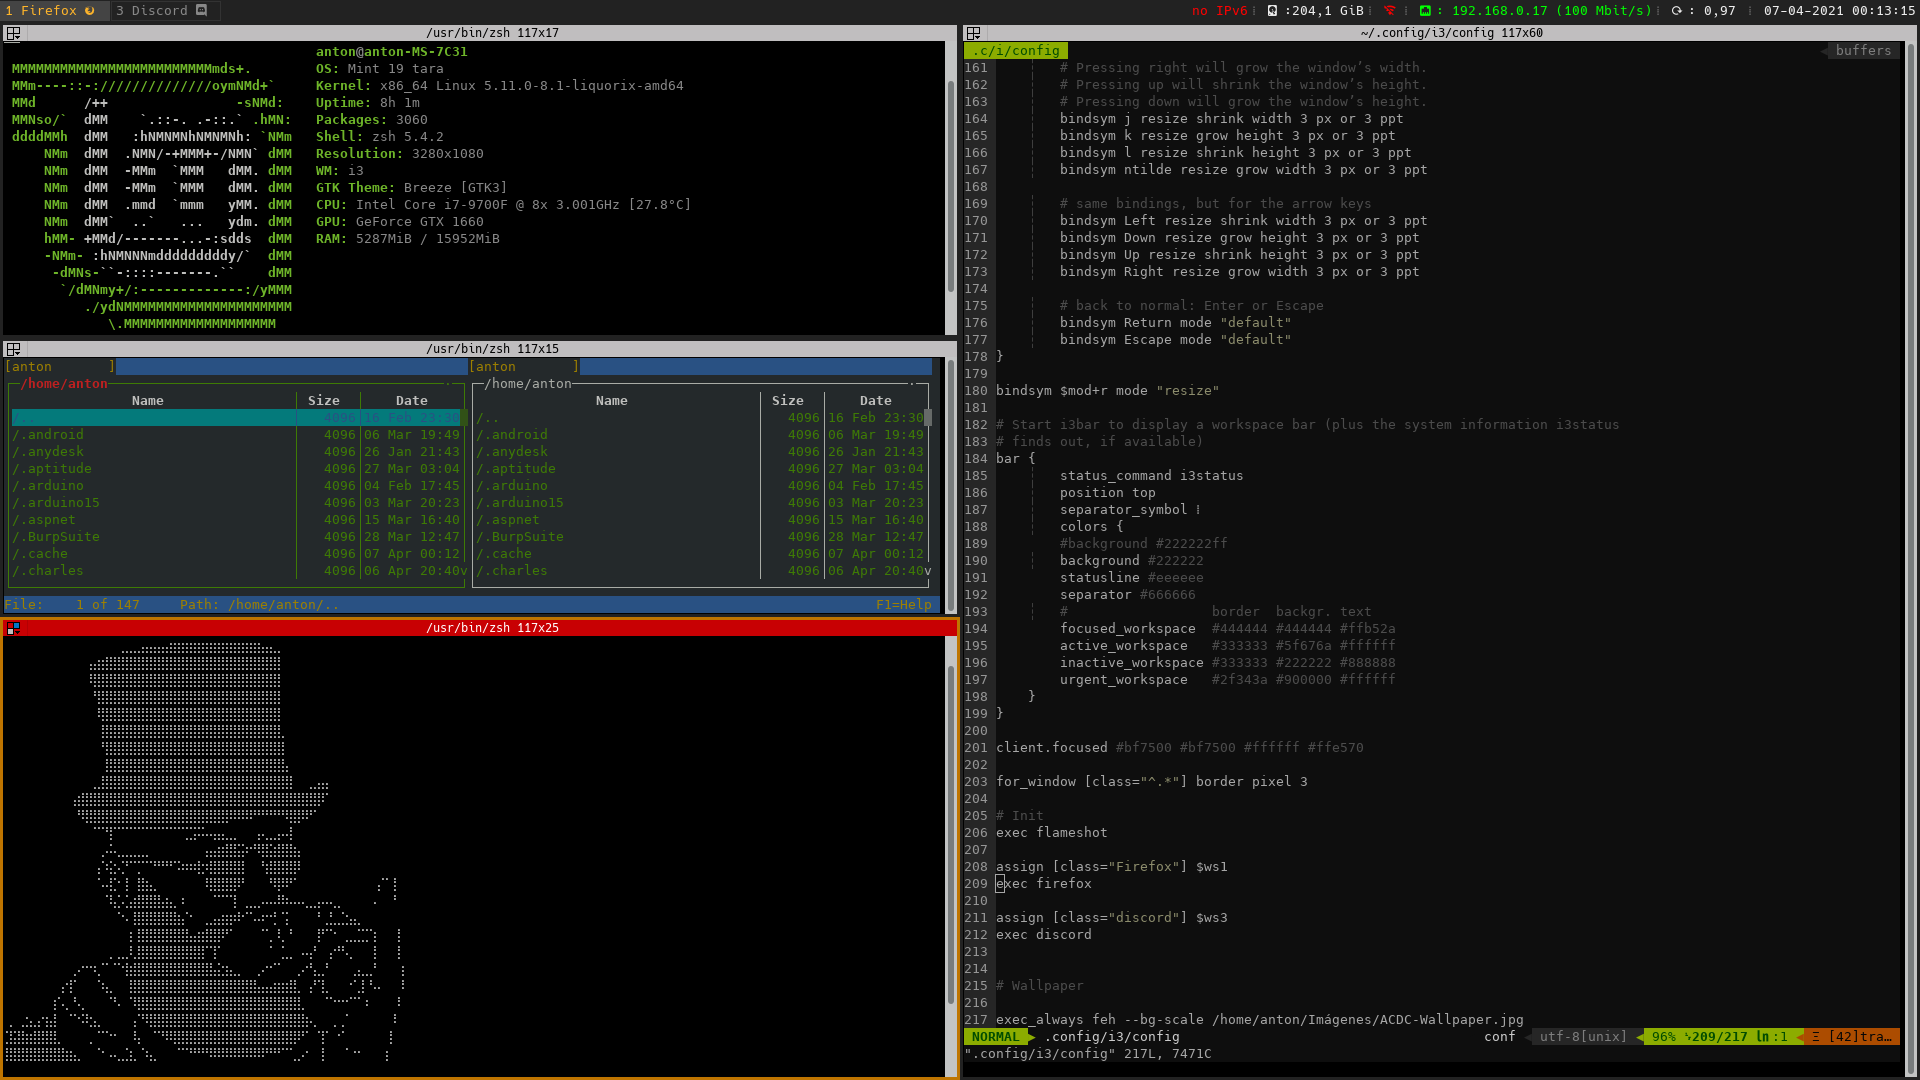
Task: Click the disconnected wifi icon in status bar
Action: pos(1389,11)
